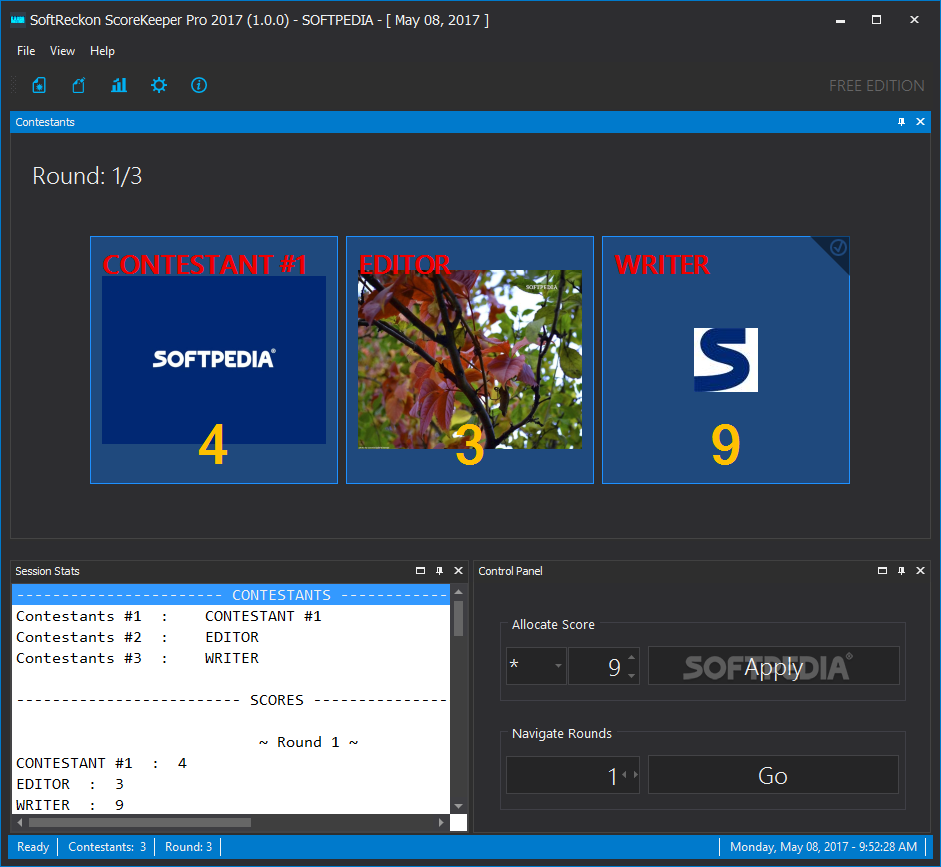Click the date and time in status bar
This screenshot has width=941, height=867.
823,847
